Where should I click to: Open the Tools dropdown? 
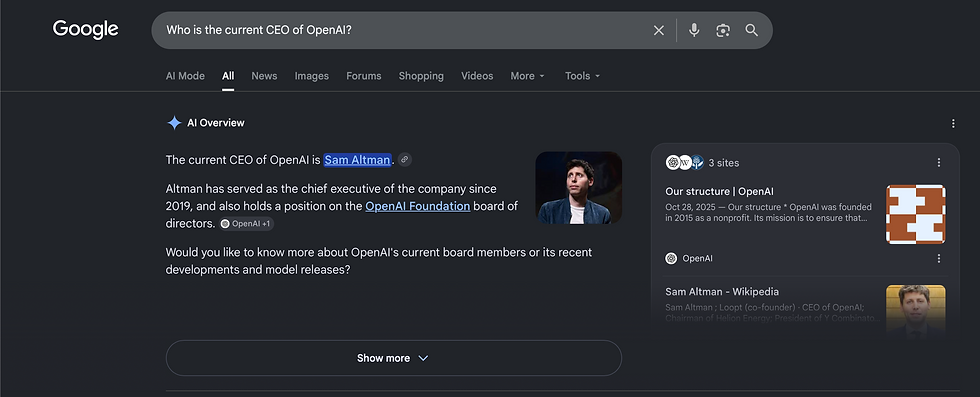tap(582, 76)
